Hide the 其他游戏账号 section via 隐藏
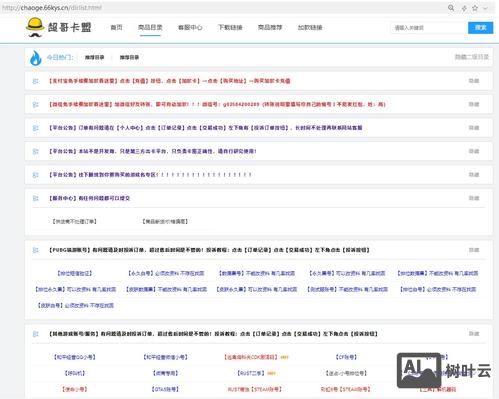 pos(474,334)
